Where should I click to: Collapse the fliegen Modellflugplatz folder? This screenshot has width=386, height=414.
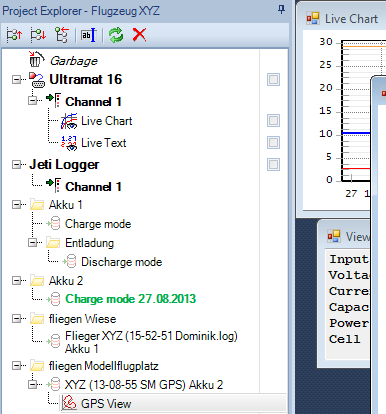(16, 366)
